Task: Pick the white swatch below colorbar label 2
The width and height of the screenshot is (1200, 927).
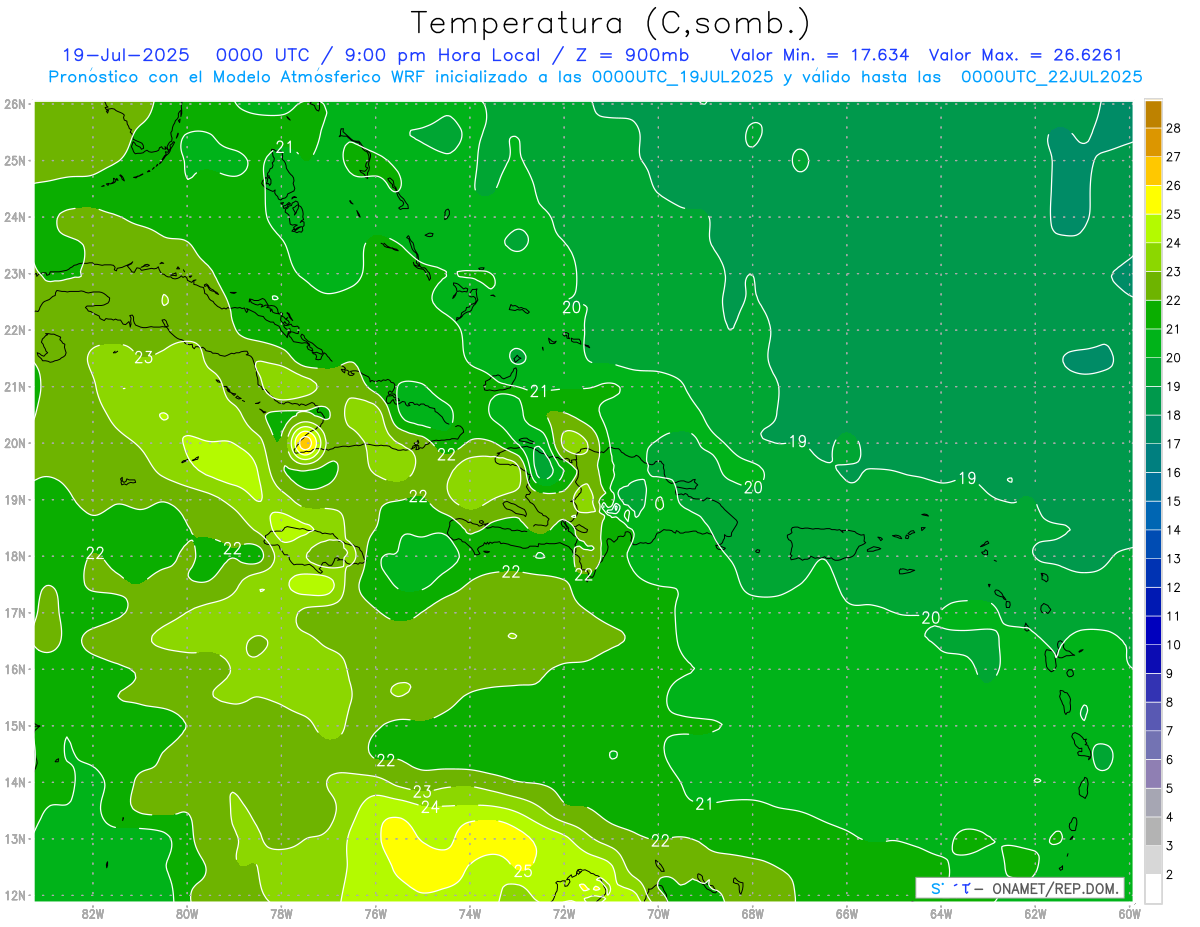Action: pyautogui.click(x=1153, y=888)
